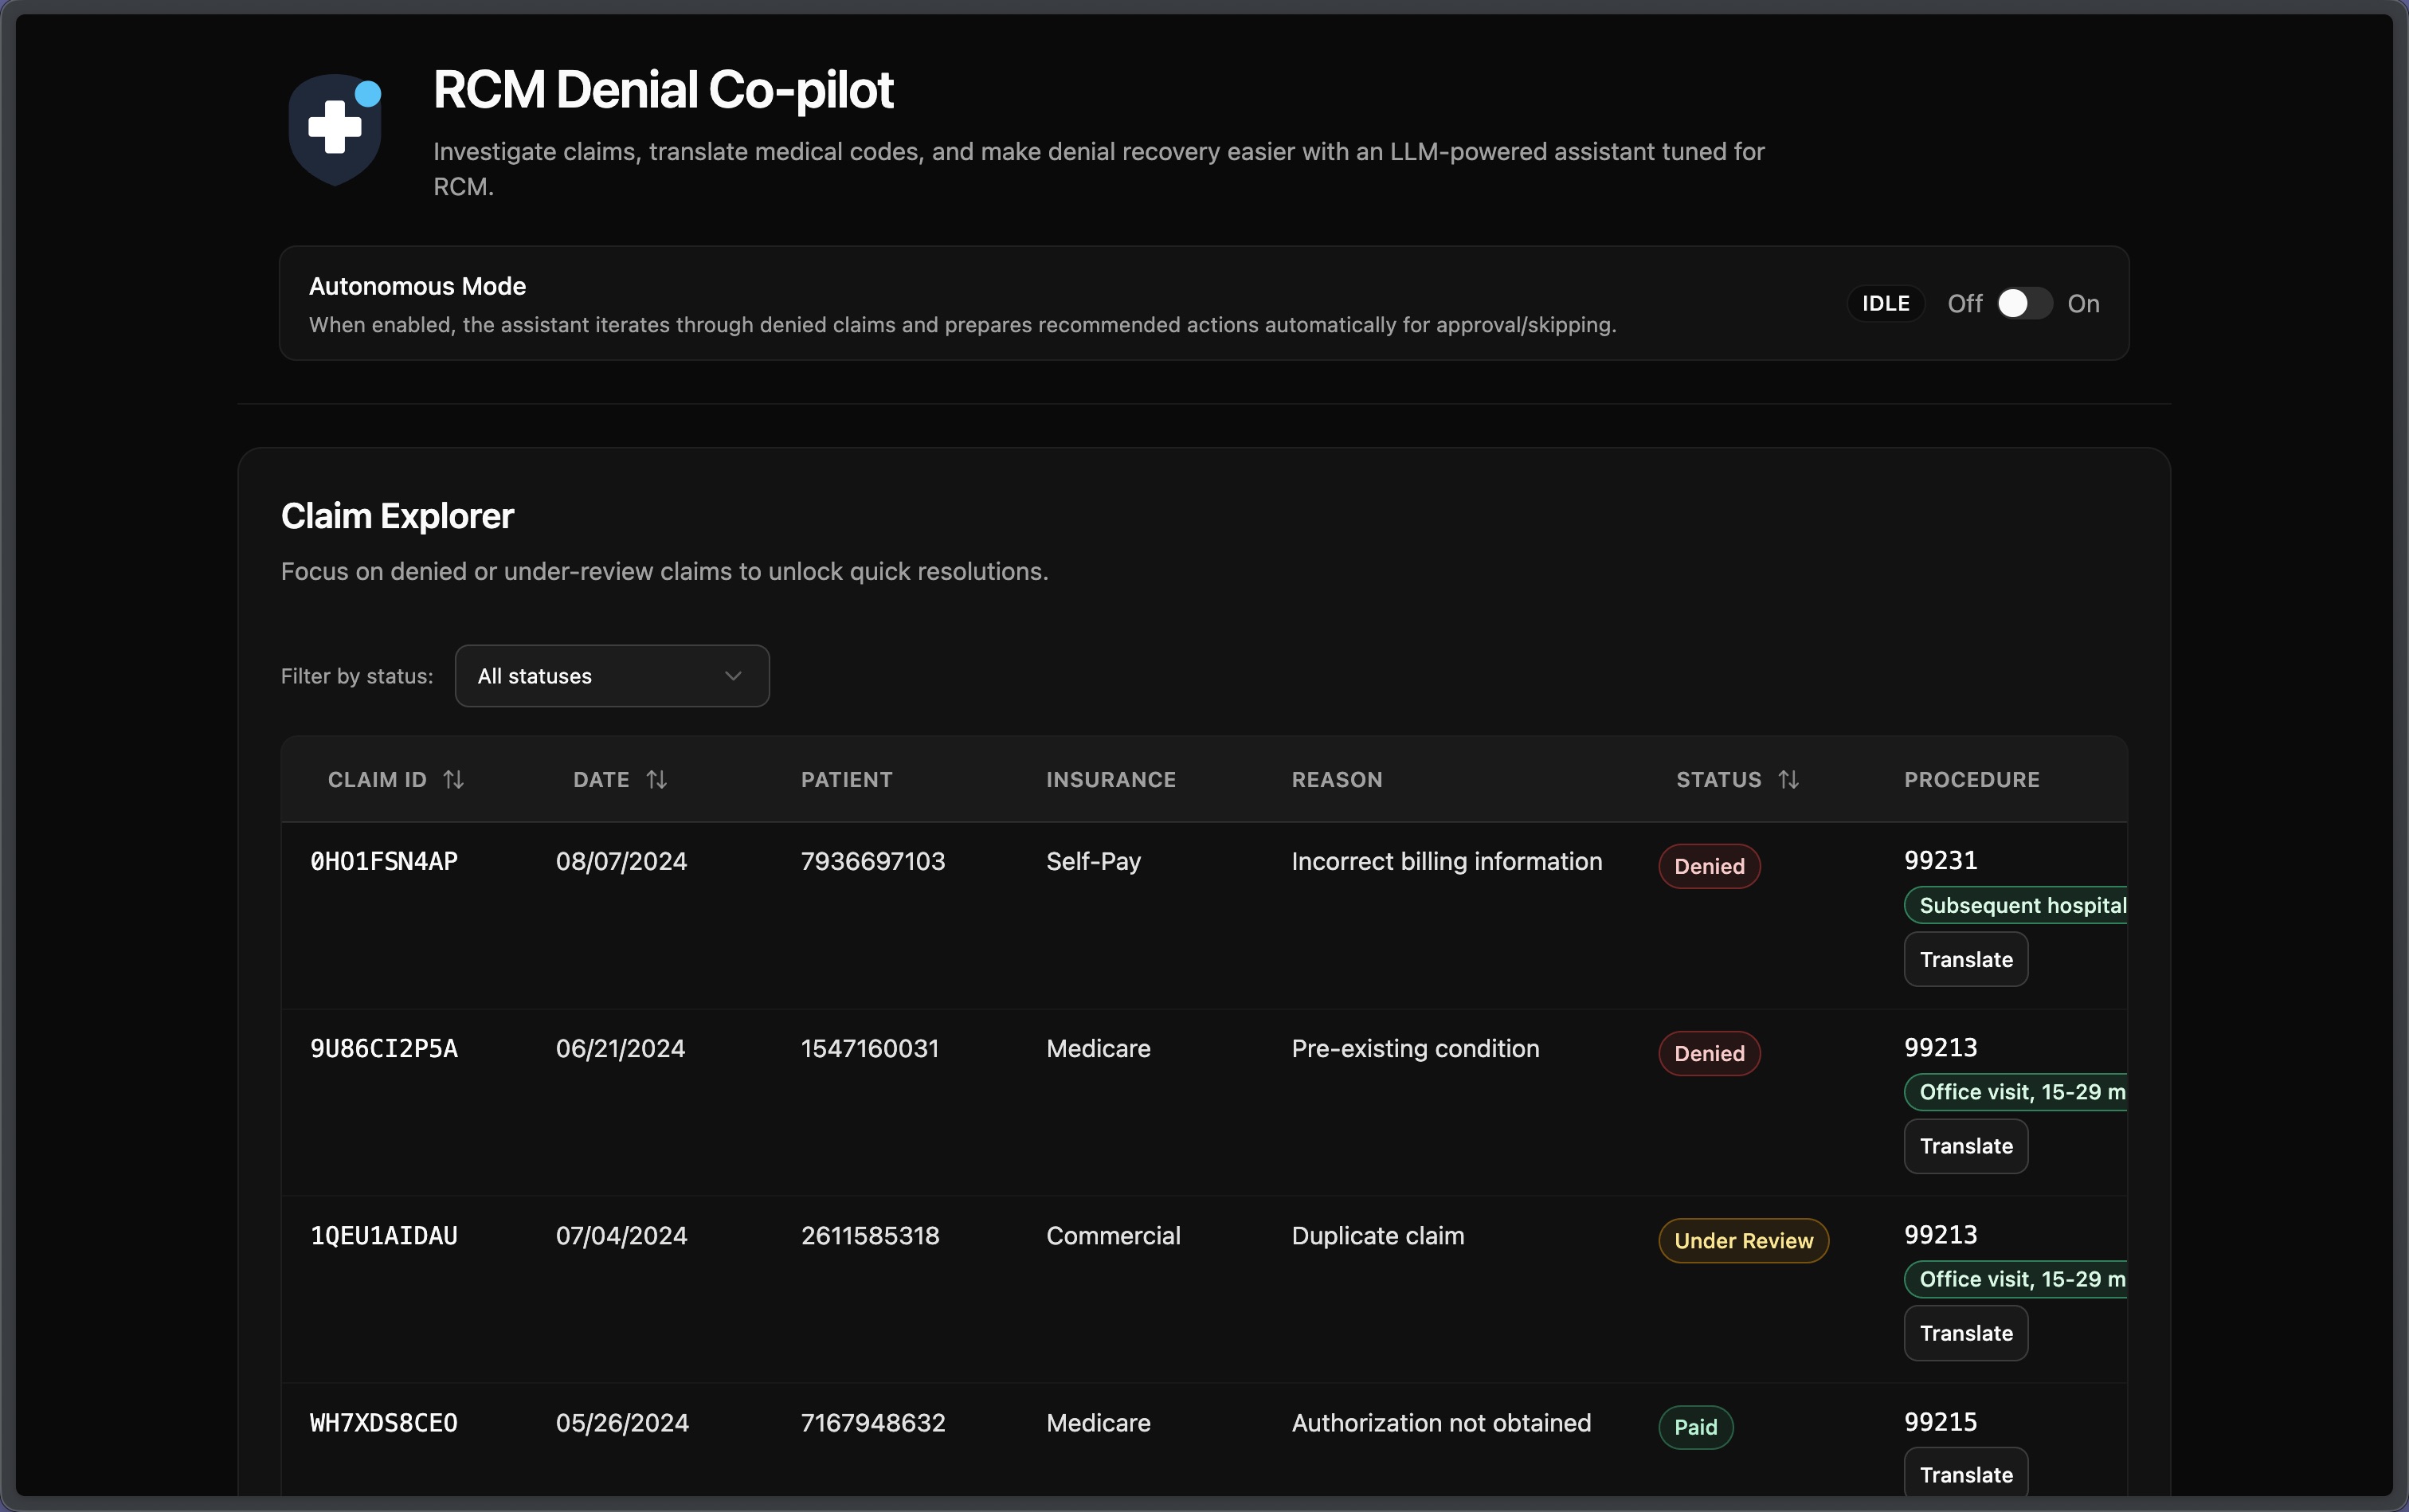Toggle the Autonomous Mode switch

coord(2024,303)
